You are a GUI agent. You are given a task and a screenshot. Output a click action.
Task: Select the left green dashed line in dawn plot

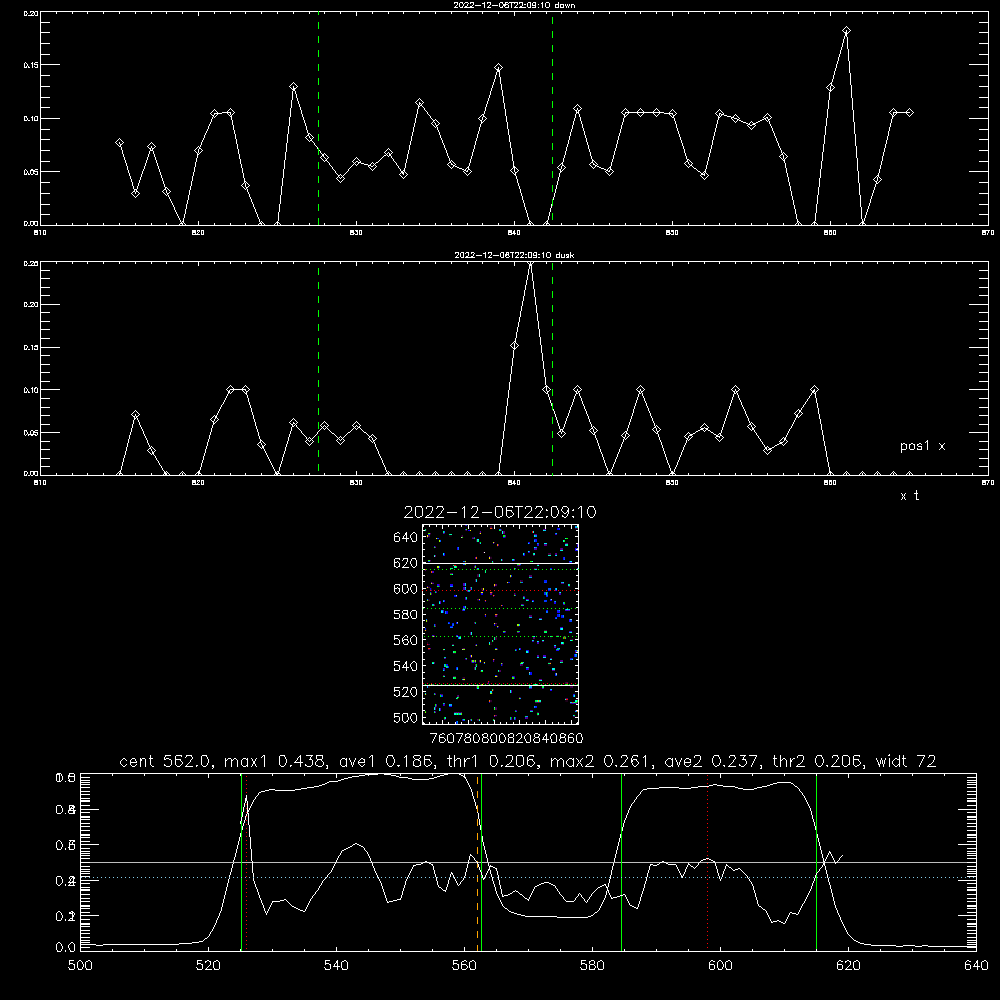[x=318, y=118]
